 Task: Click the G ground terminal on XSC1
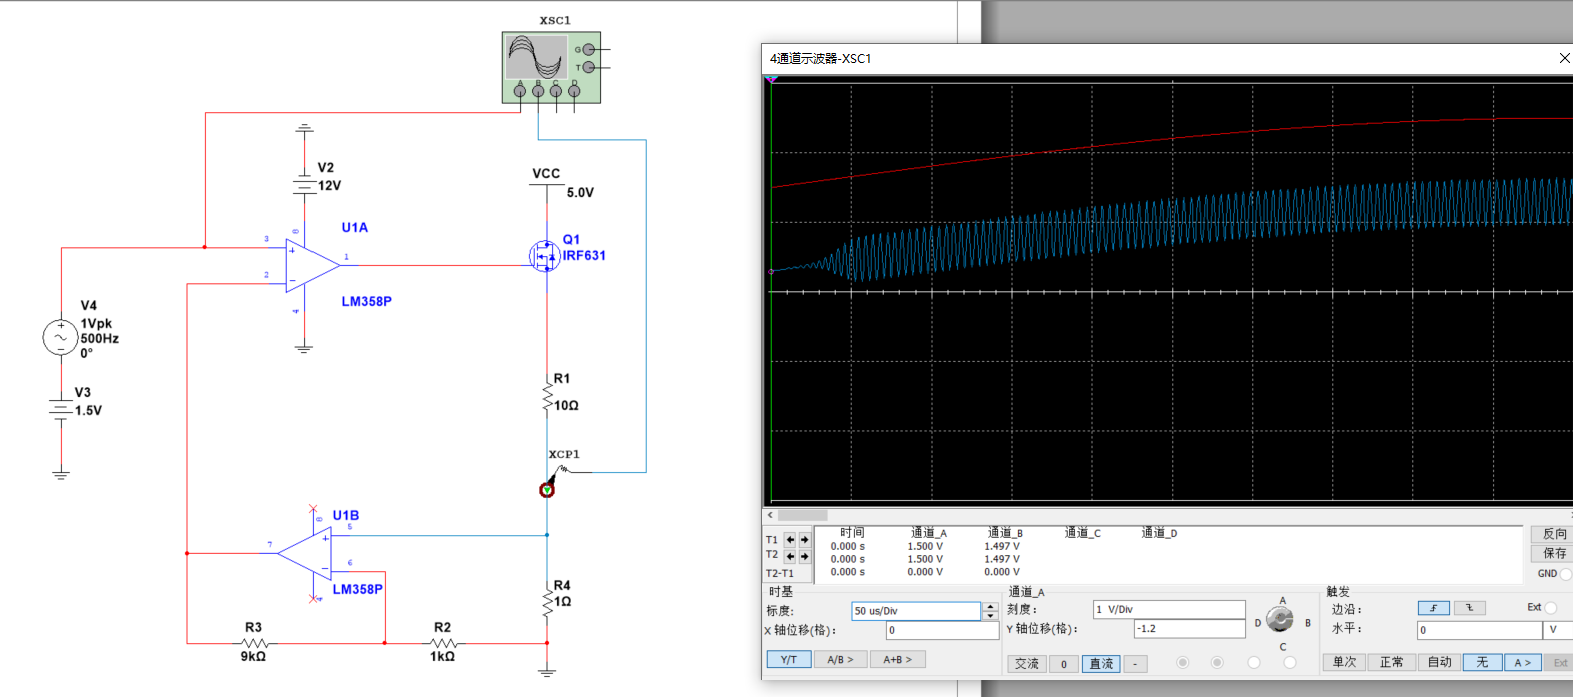[x=588, y=49]
